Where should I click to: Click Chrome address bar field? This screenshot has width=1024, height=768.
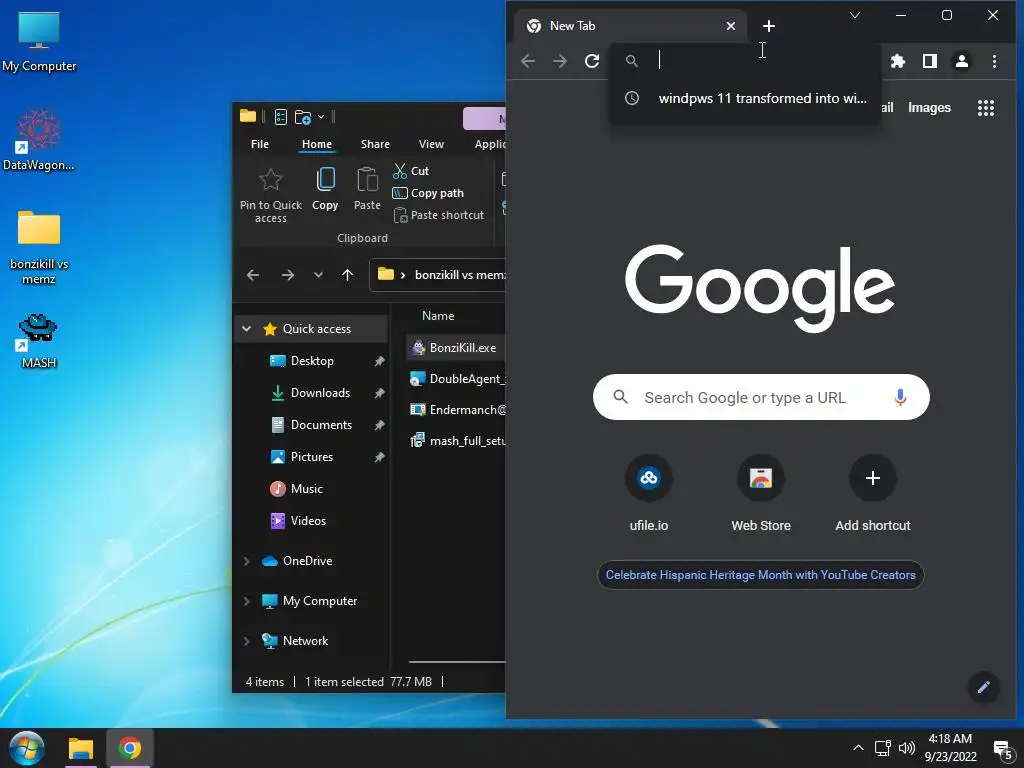point(744,61)
